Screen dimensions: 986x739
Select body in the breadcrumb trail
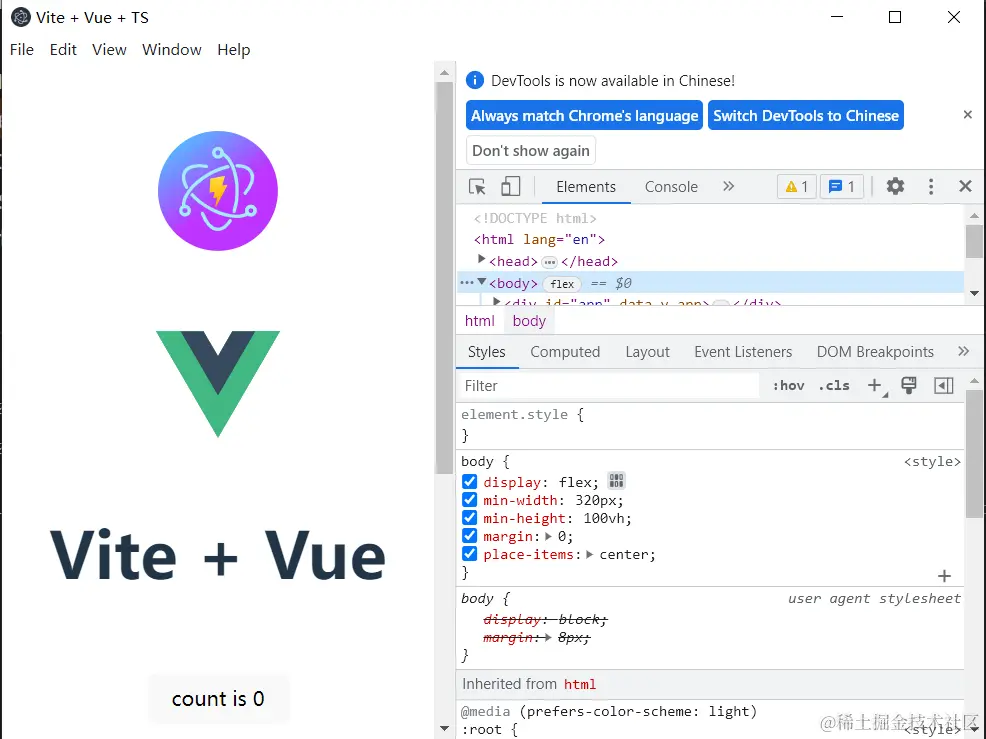529,321
